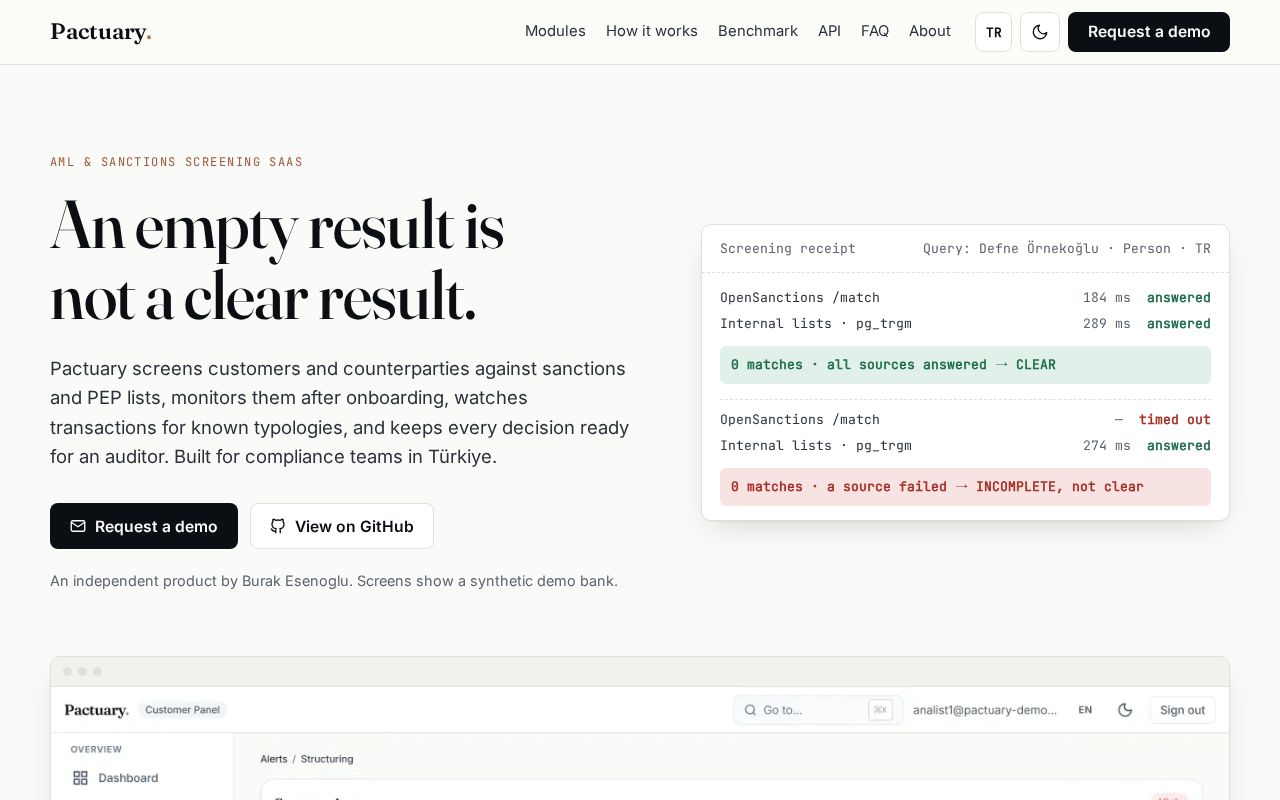Click the 'An empty result is not a clear result.' headline
Viewport: 1280px width, 800px height.
click(x=277, y=262)
